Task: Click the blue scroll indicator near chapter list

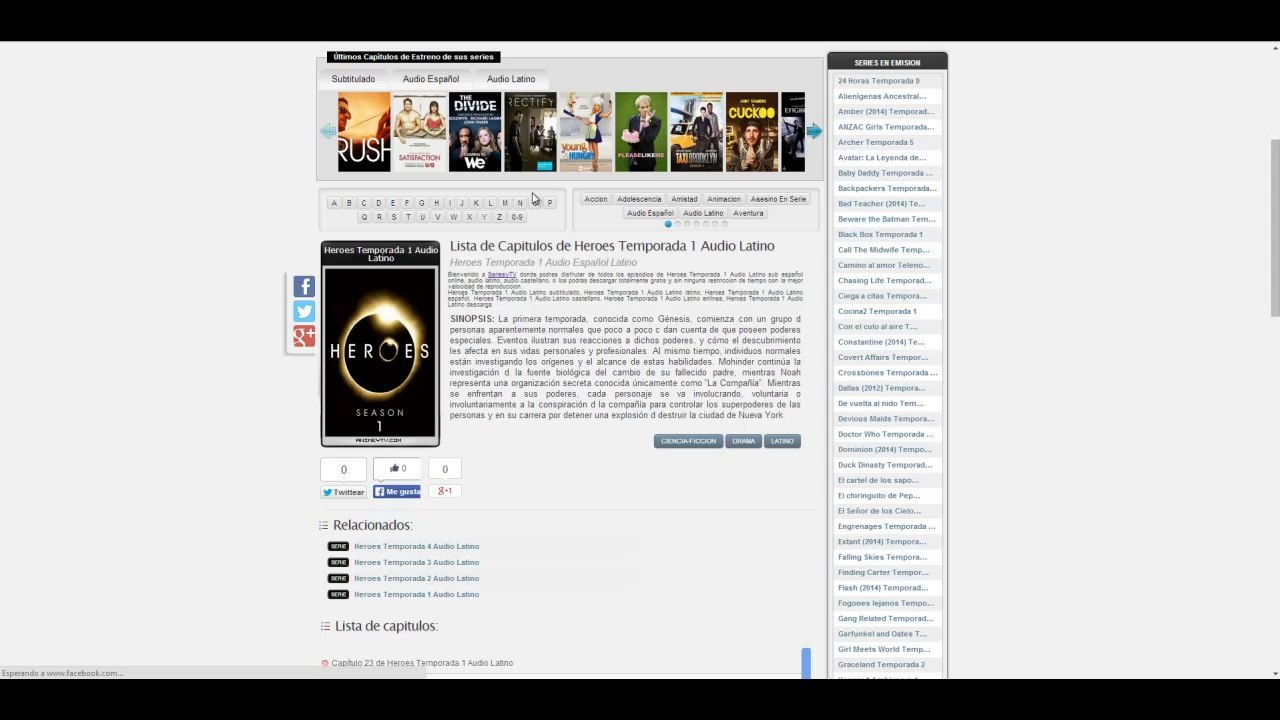Action: click(806, 663)
